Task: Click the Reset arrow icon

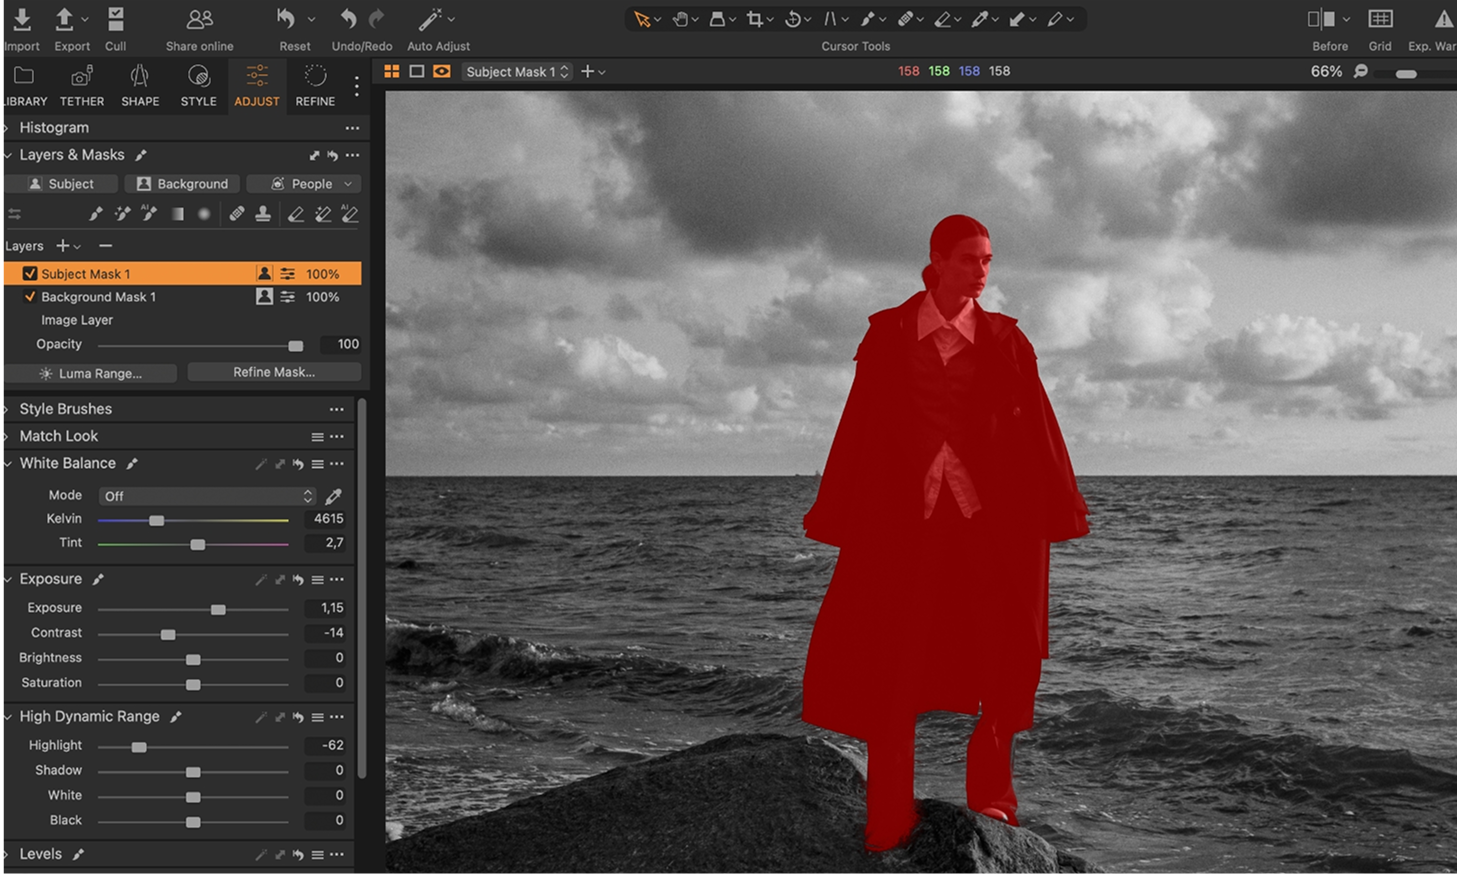Action: (x=287, y=19)
